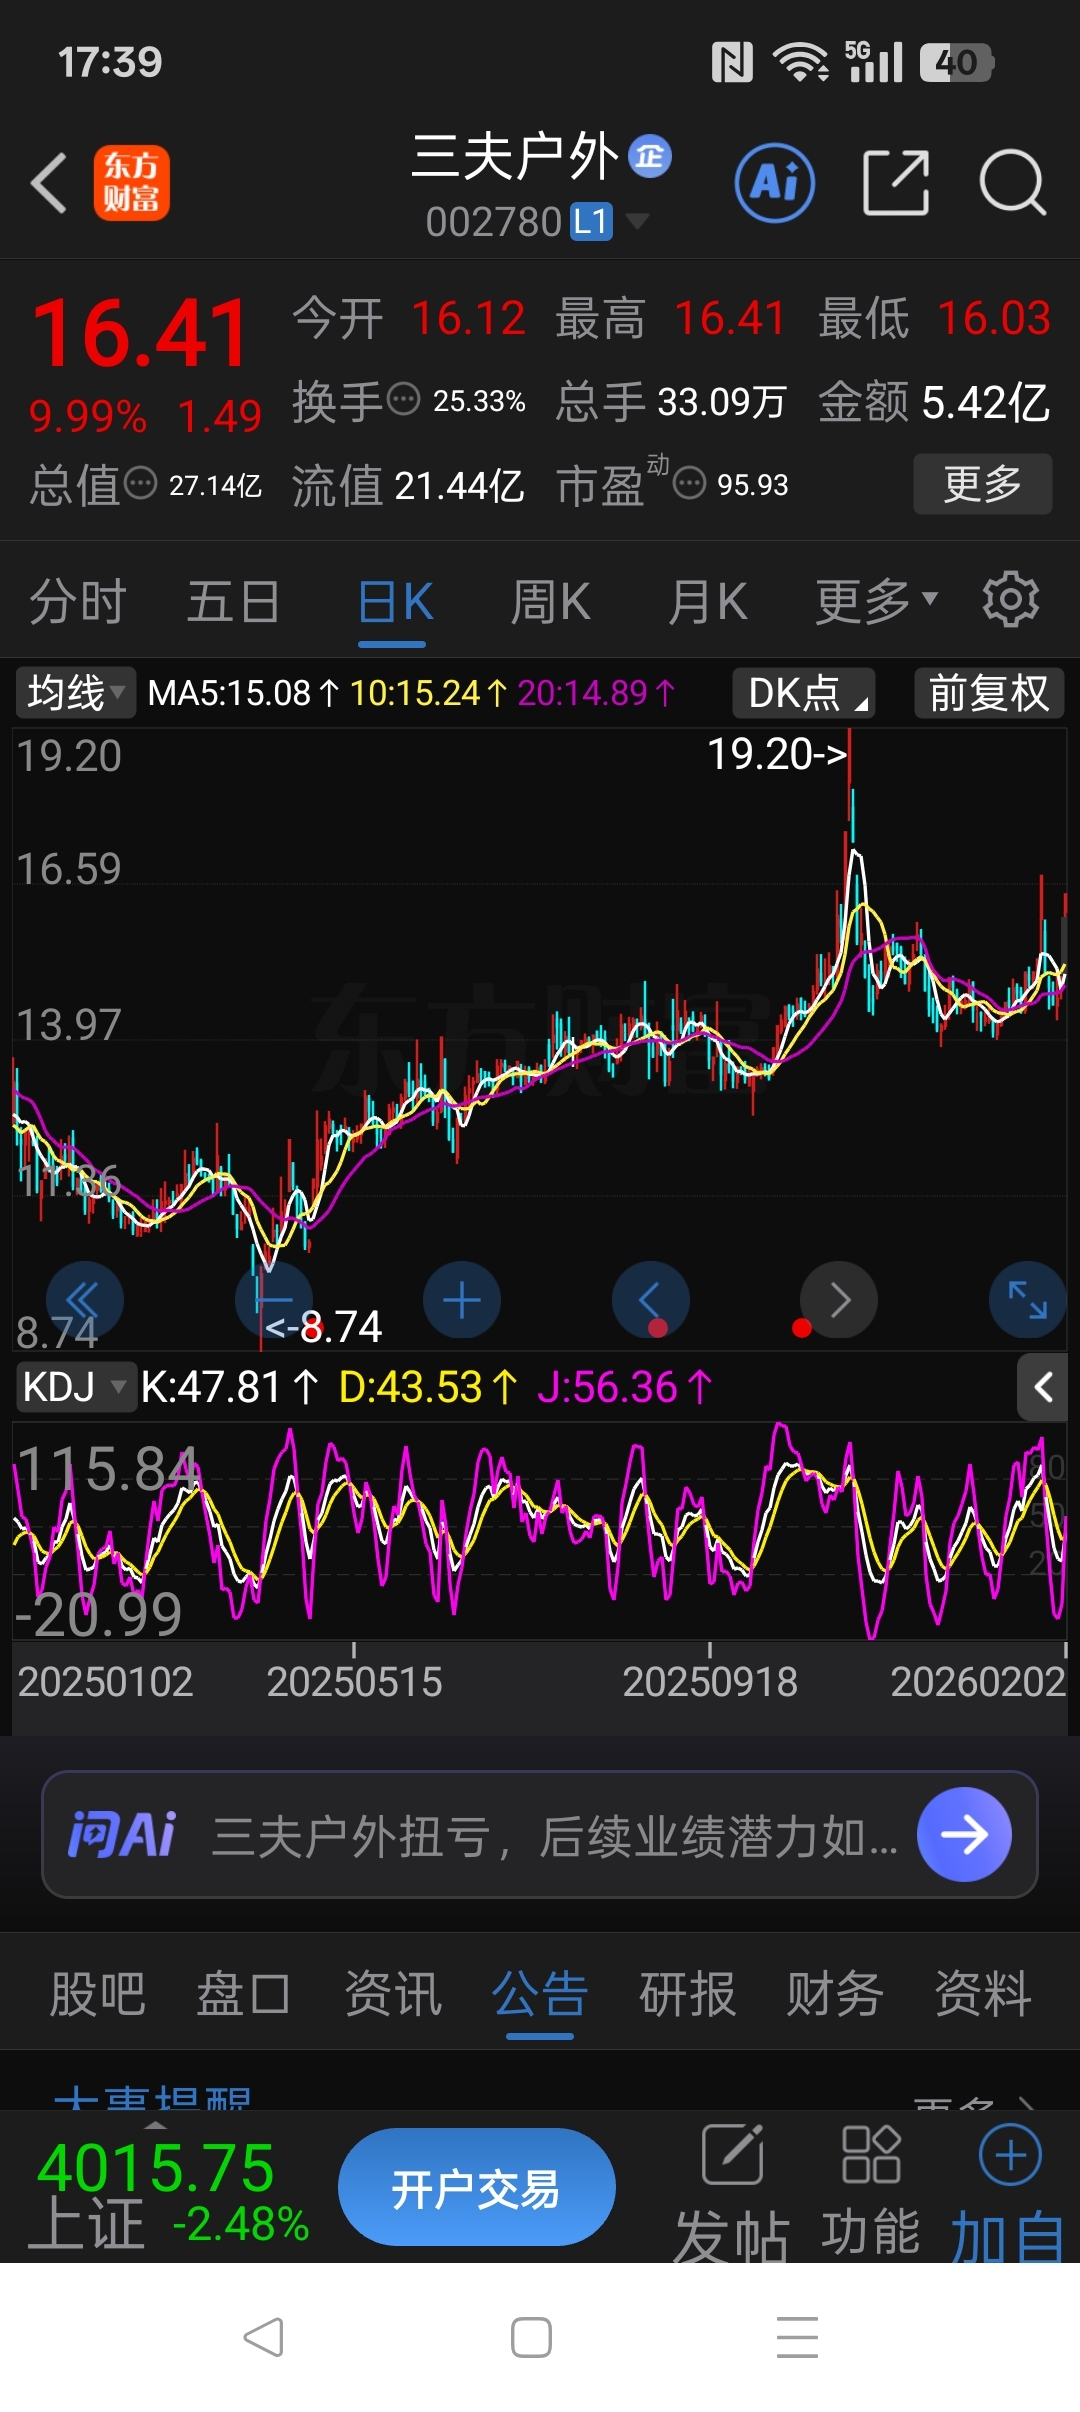1080x2412 pixels.
Task: Tap Android recent apps button
Action: coord(797,2337)
